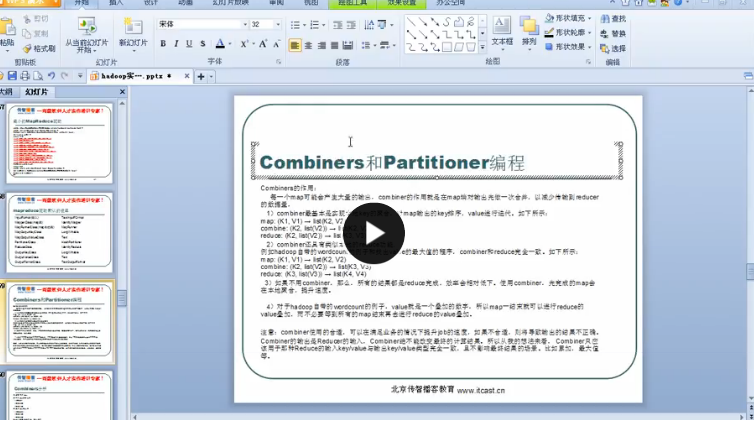Open the quick access customize dropdown arrow
The width and height of the screenshot is (754, 443).
80,76
